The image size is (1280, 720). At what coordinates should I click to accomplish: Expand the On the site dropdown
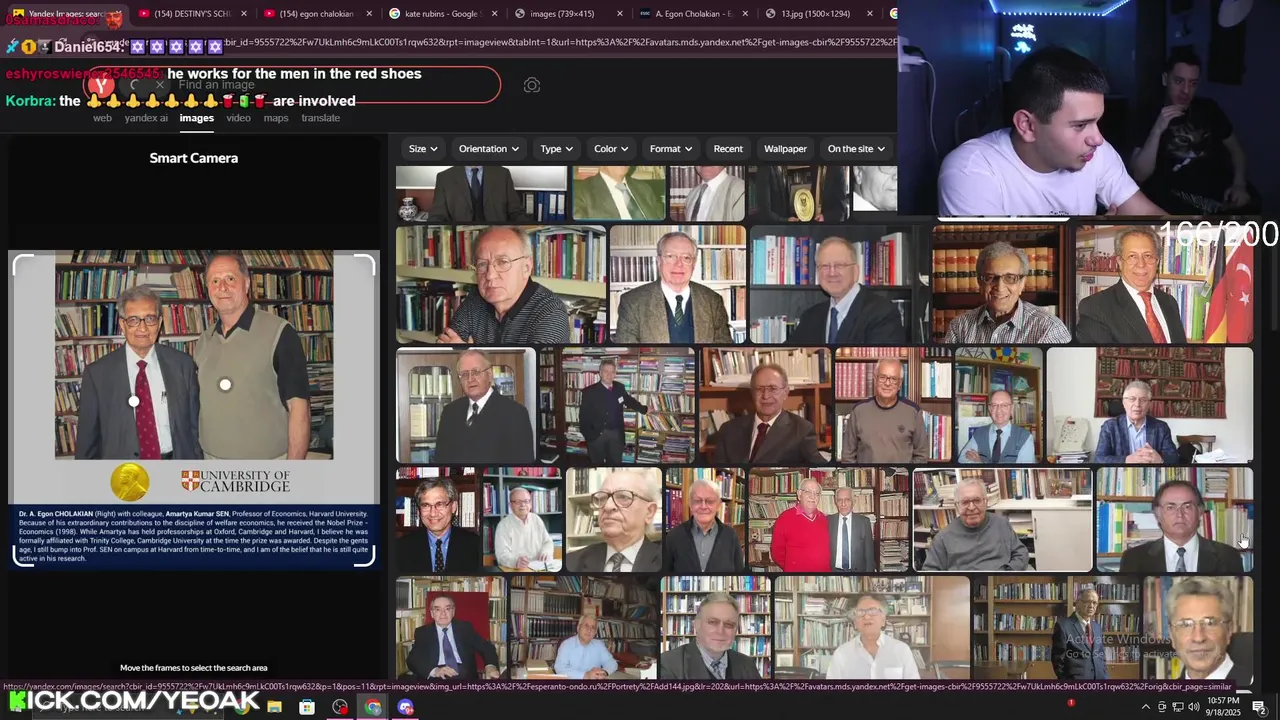pyautogui.click(x=857, y=149)
